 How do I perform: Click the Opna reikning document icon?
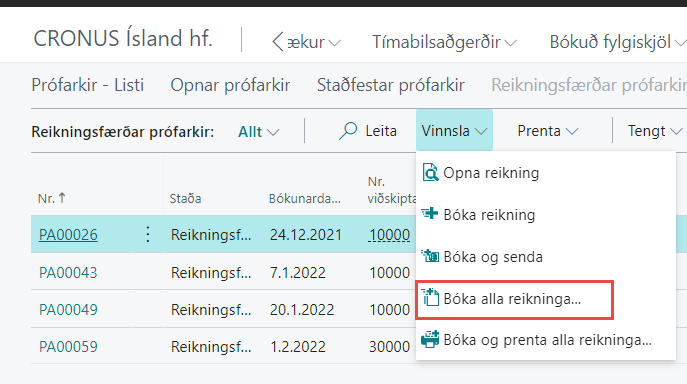[x=430, y=172]
